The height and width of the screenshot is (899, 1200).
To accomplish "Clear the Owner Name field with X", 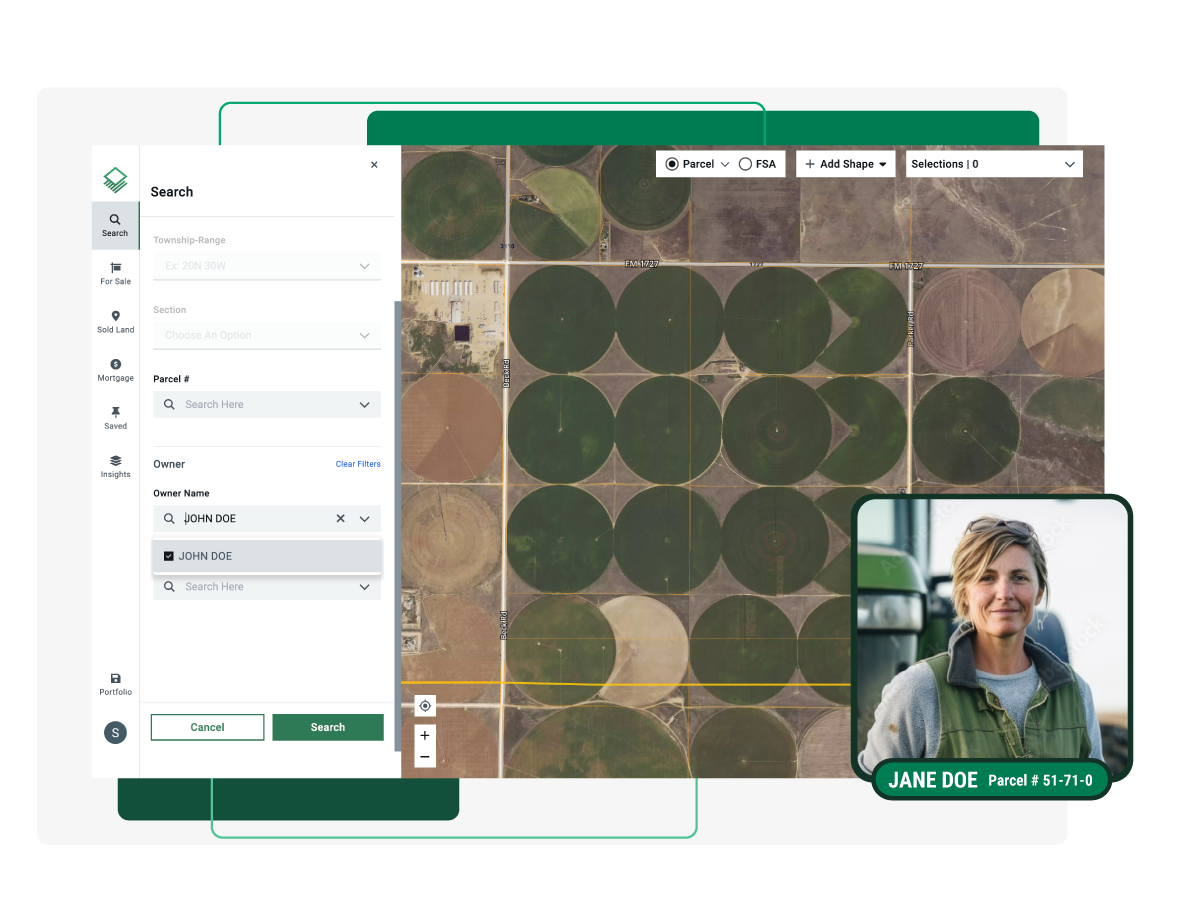I will click(340, 519).
